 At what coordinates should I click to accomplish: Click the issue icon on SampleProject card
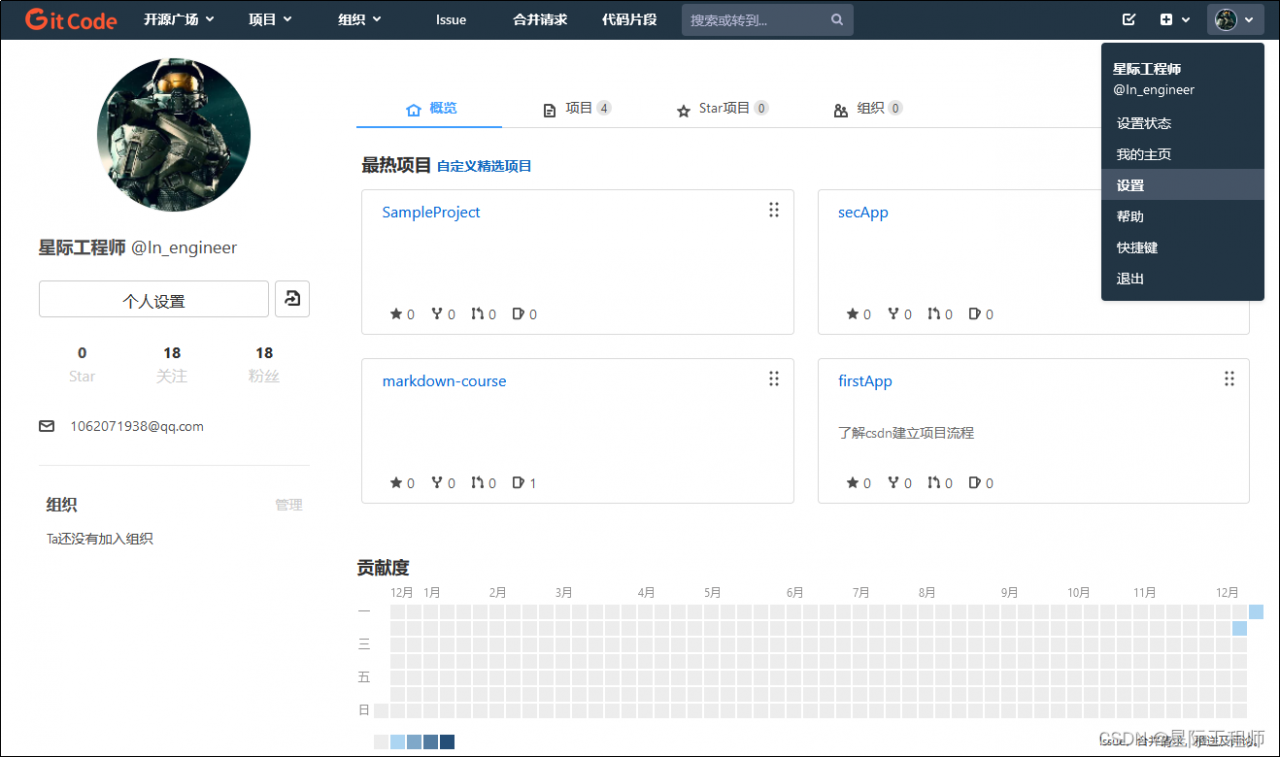click(518, 314)
